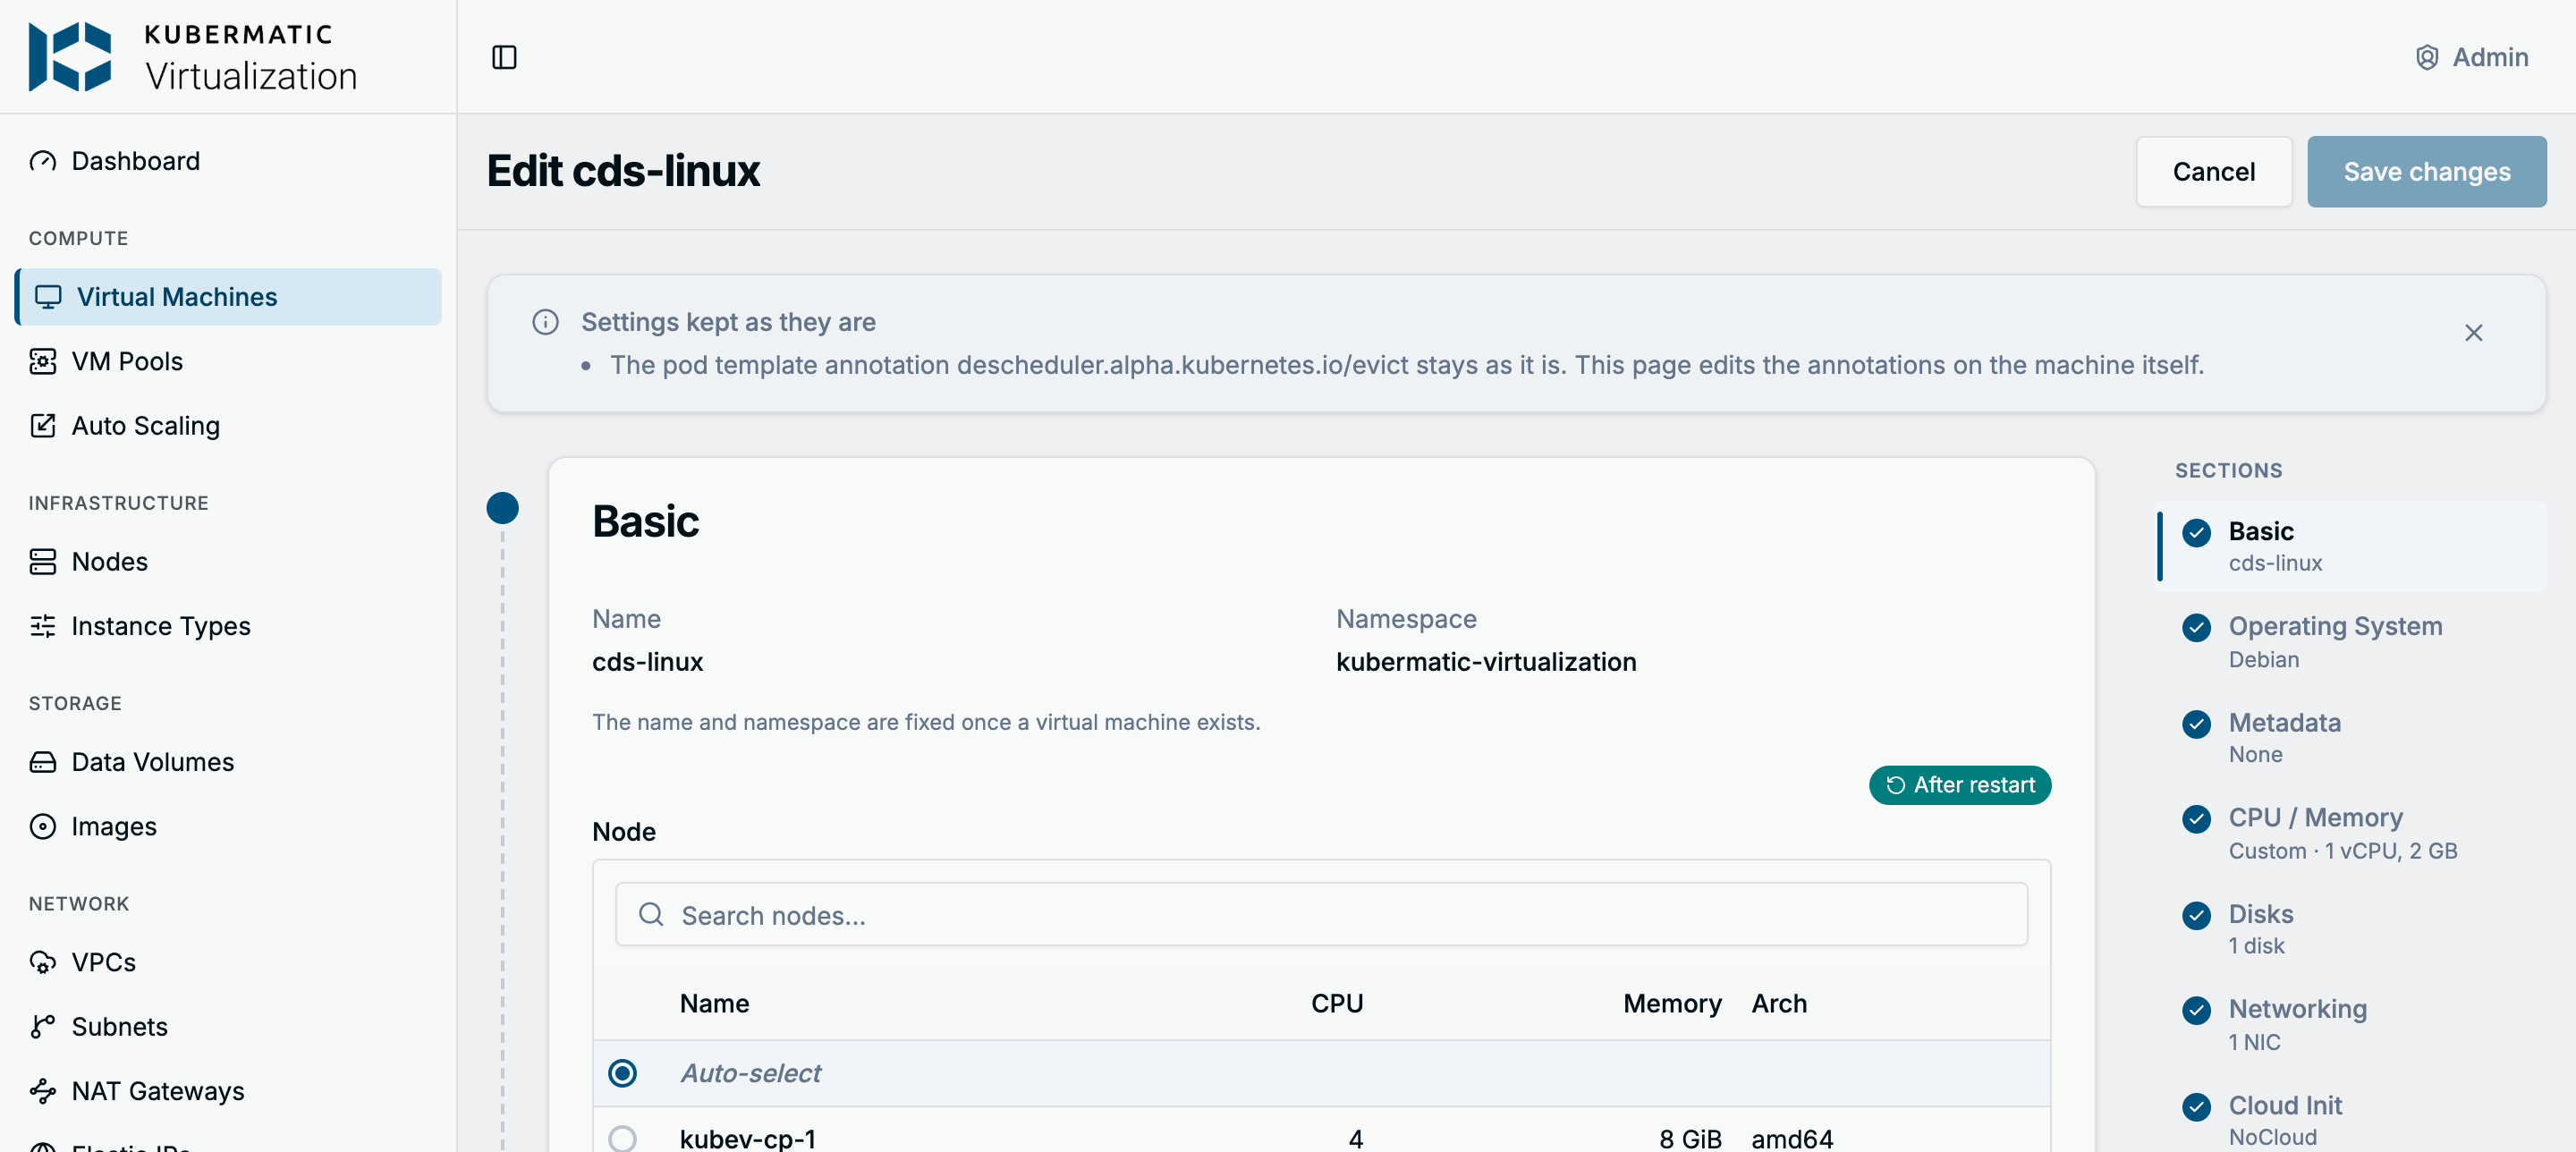
Task: Go to Virtual Machines
Action: coord(228,297)
